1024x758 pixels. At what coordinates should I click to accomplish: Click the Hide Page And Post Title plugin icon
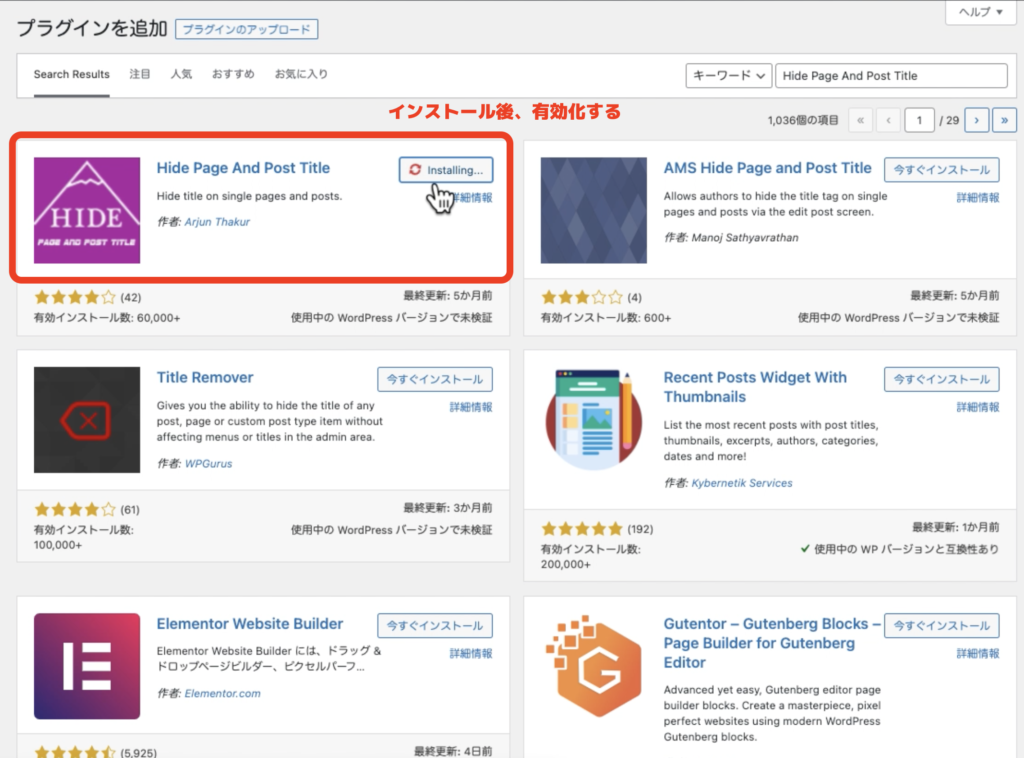pos(87,210)
